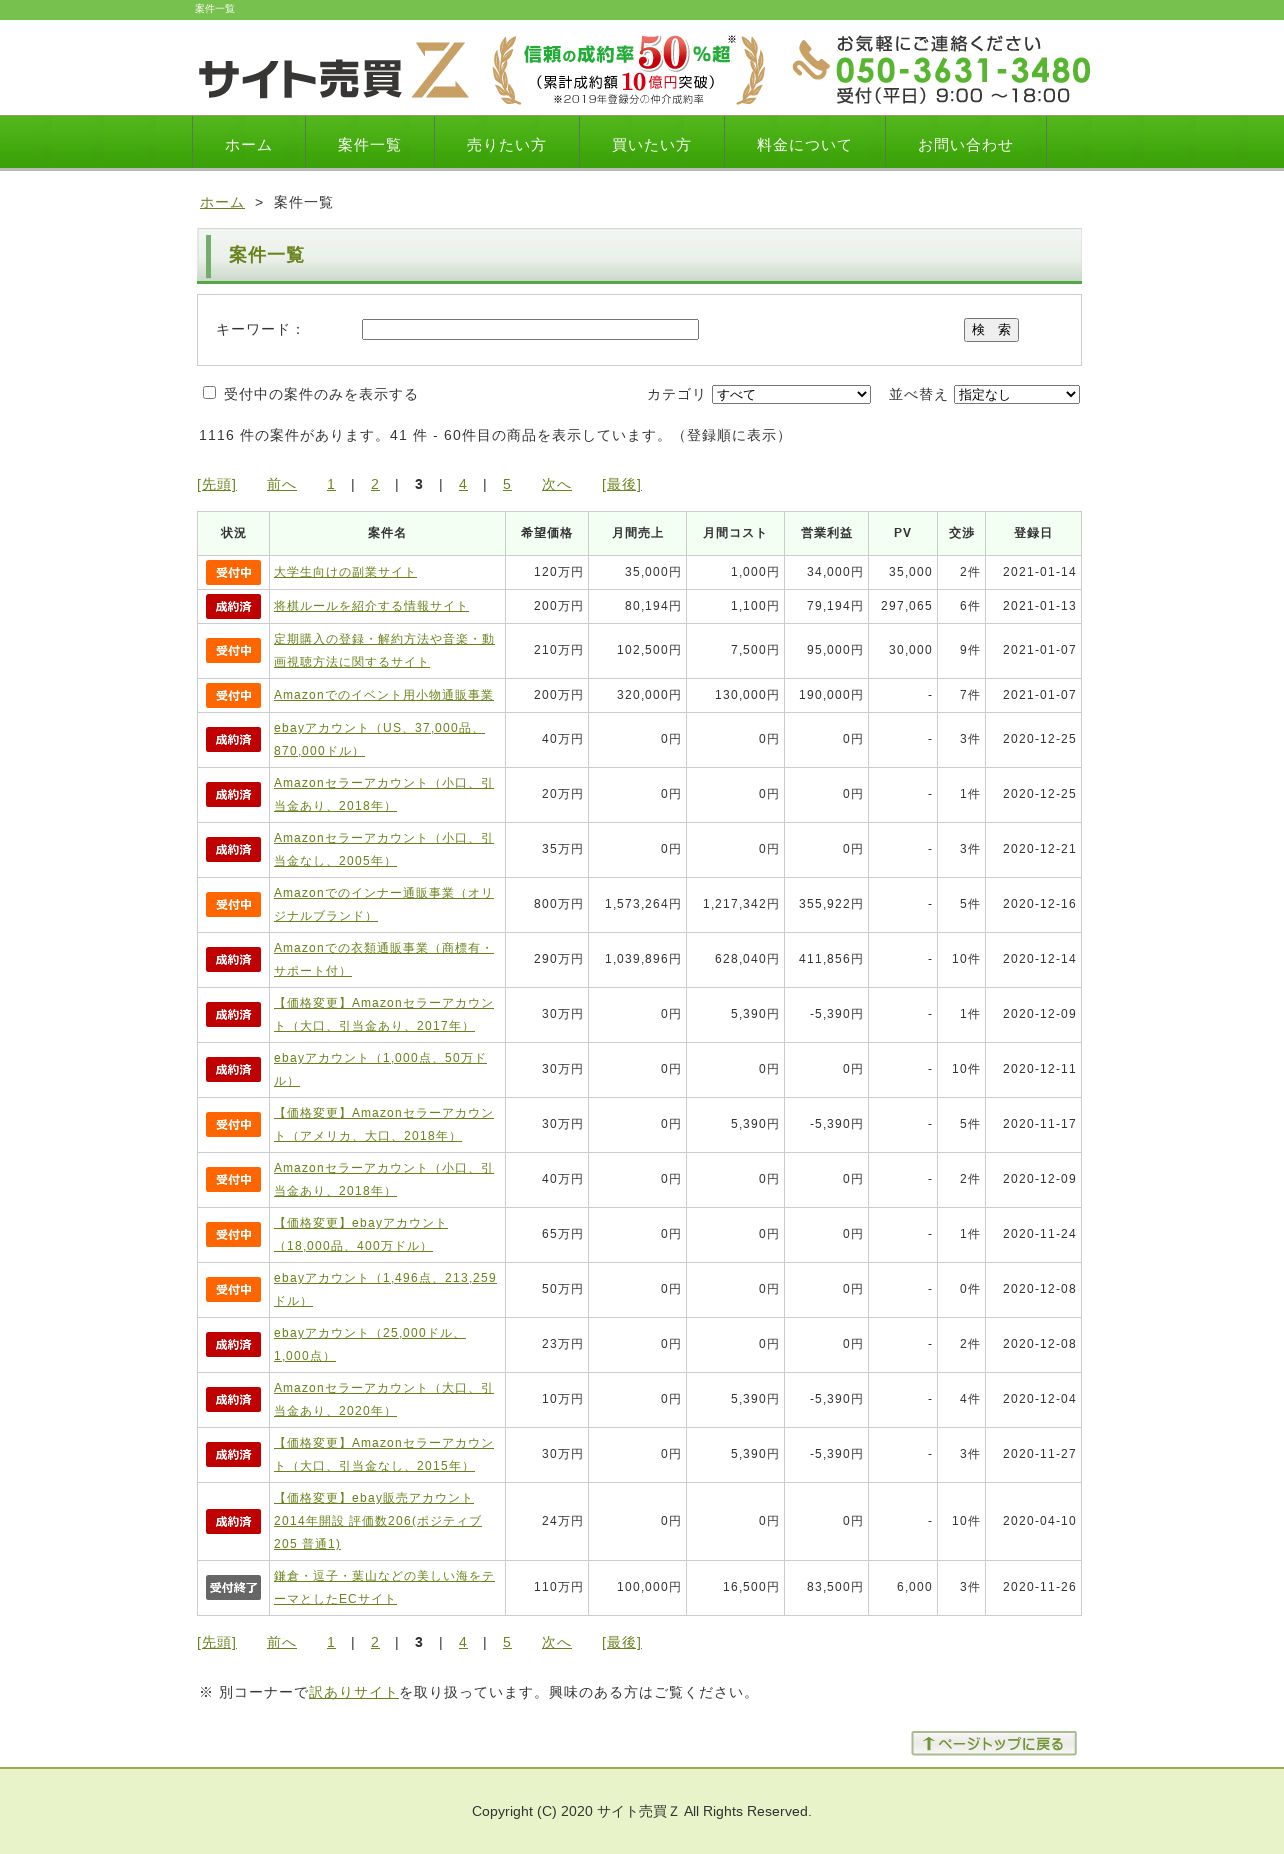This screenshot has width=1284, height=1854.
Task: Open the ホーム navigation menu item
Action: pos(249,144)
